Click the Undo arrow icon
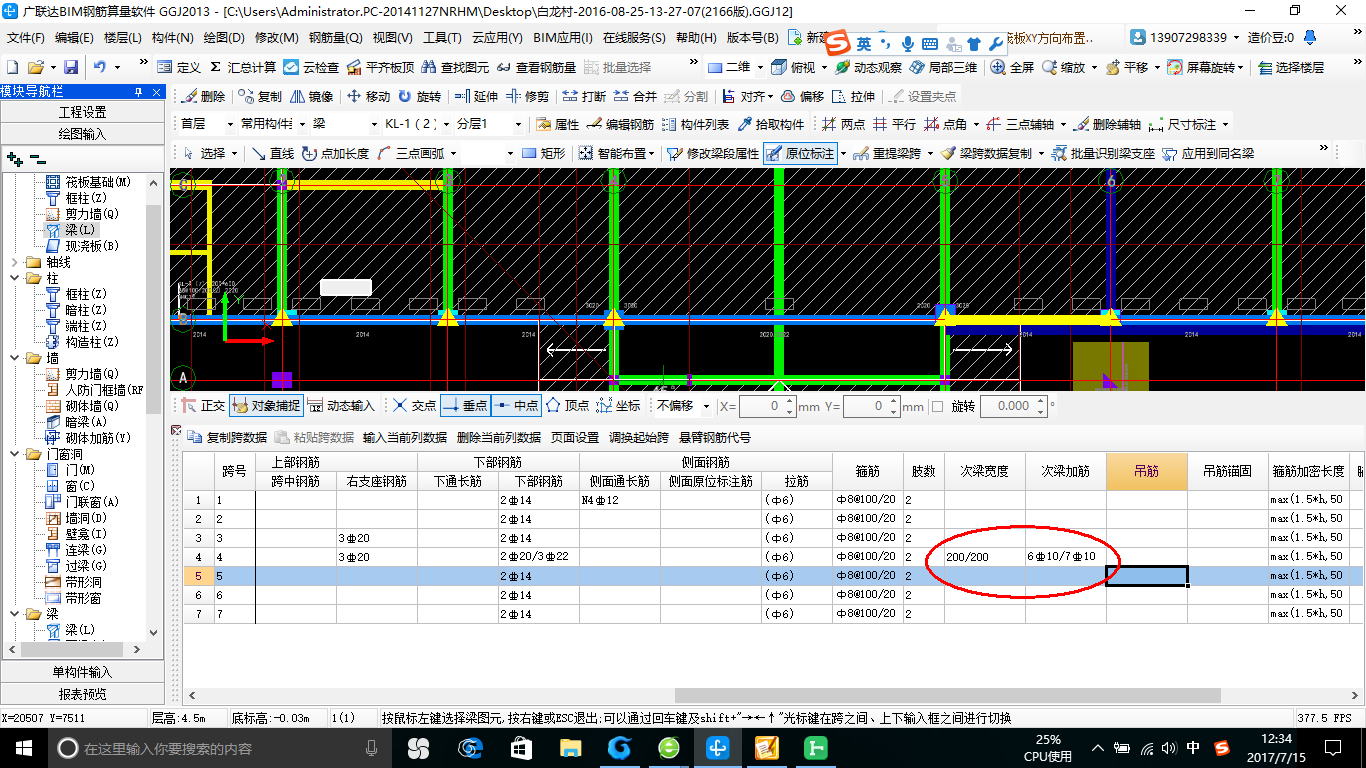The width and height of the screenshot is (1366, 768). [x=100, y=67]
